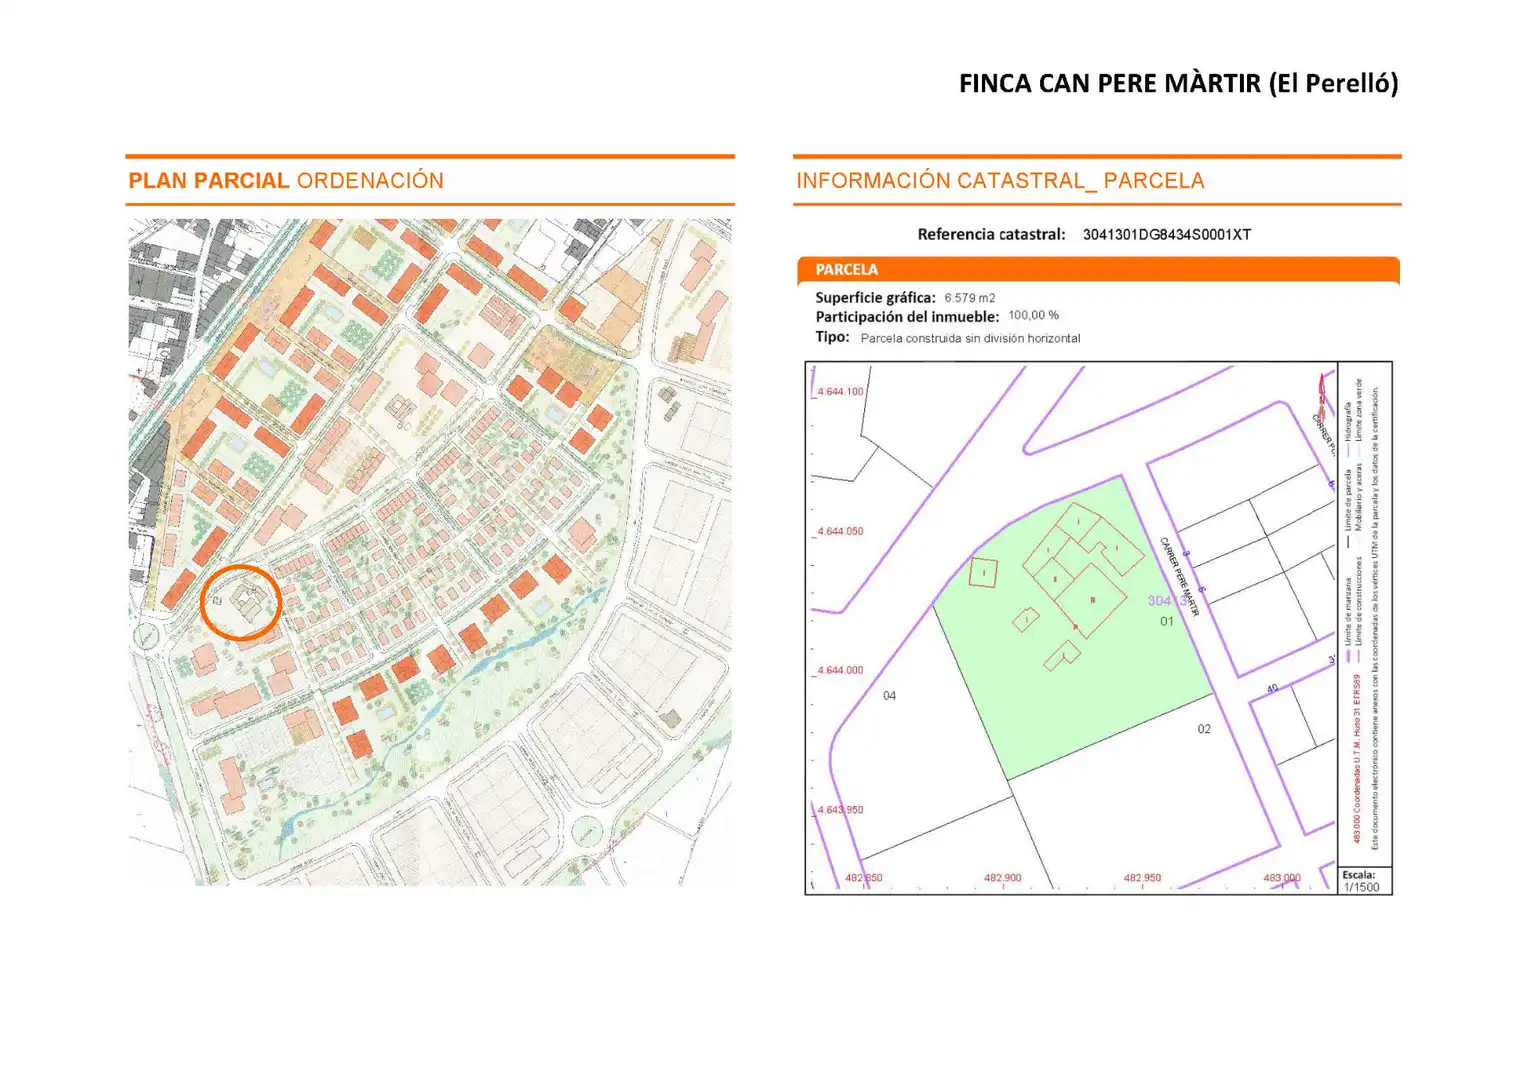Image resolution: width=1528 pixels, height=1080 pixels.
Task: Click the small square building outline left of main buildings
Action: coord(984,572)
